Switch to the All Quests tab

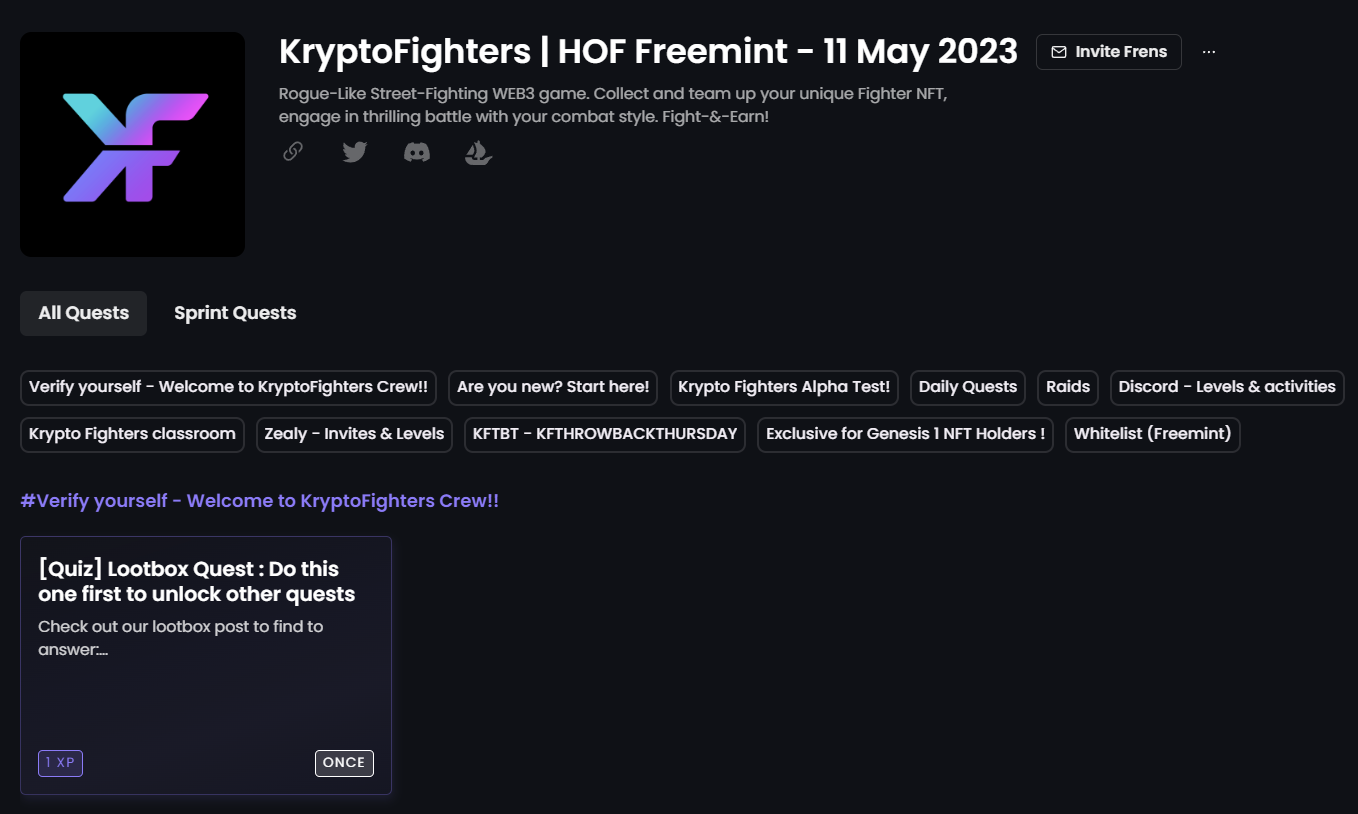[x=83, y=312]
